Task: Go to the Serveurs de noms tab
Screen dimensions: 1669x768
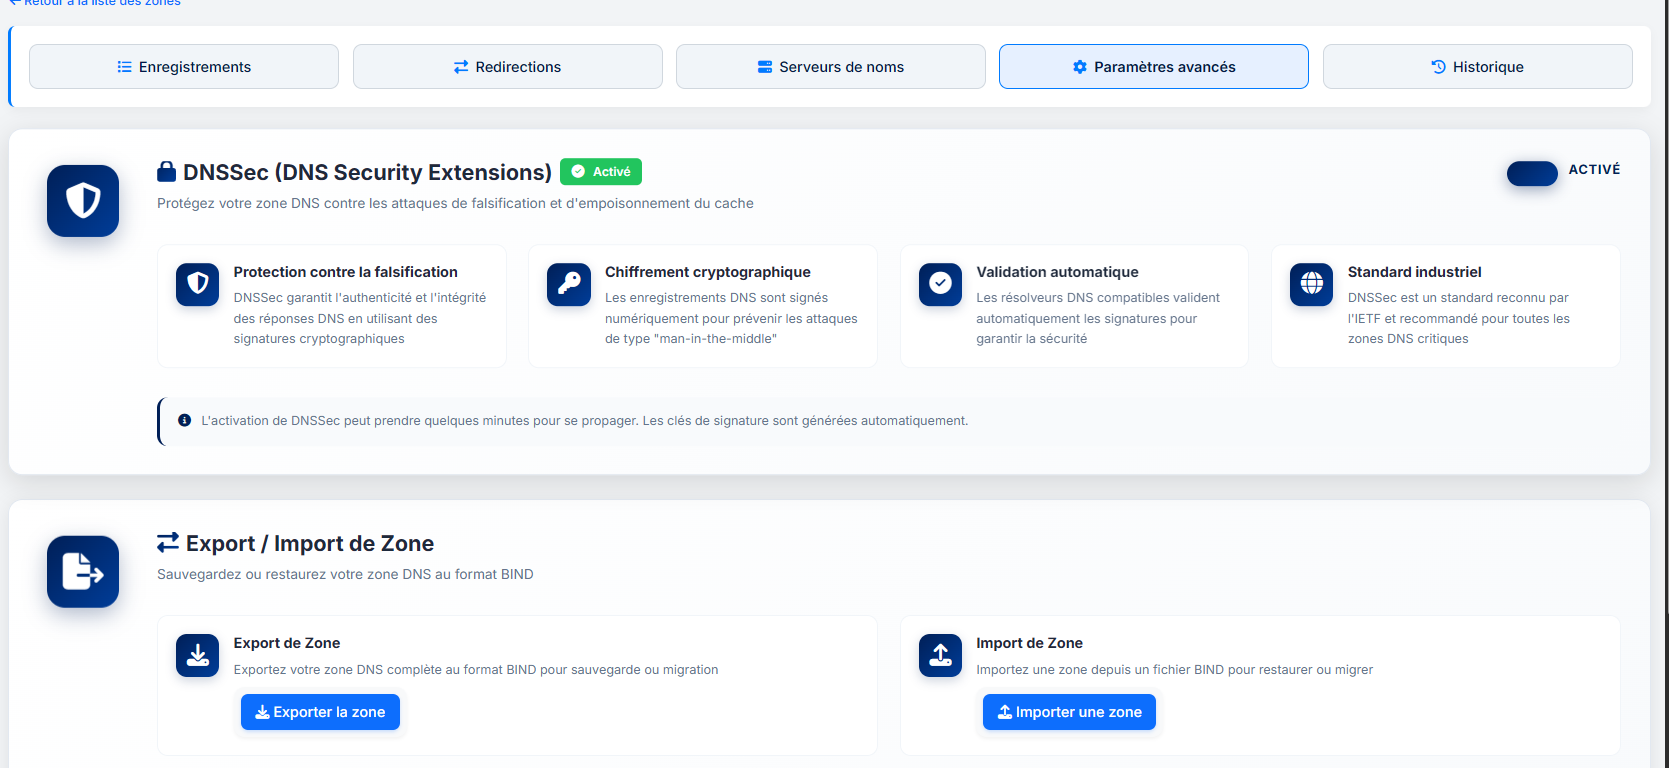Action: tap(830, 67)
